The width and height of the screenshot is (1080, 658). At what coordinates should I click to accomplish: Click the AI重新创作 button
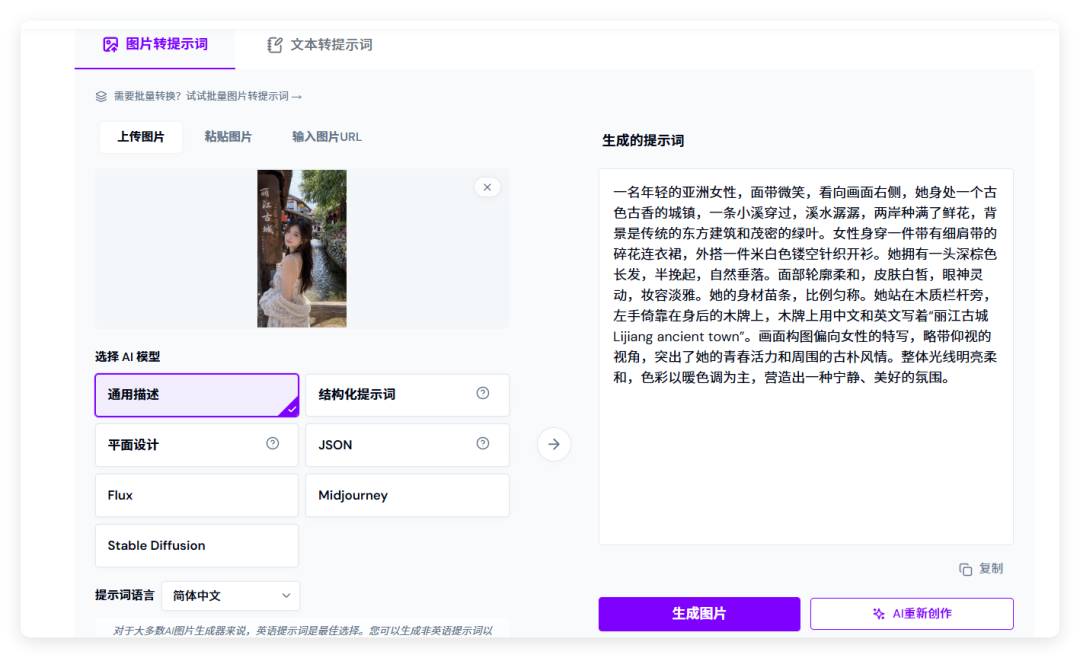pyautogui.click(x=912, y=614)
